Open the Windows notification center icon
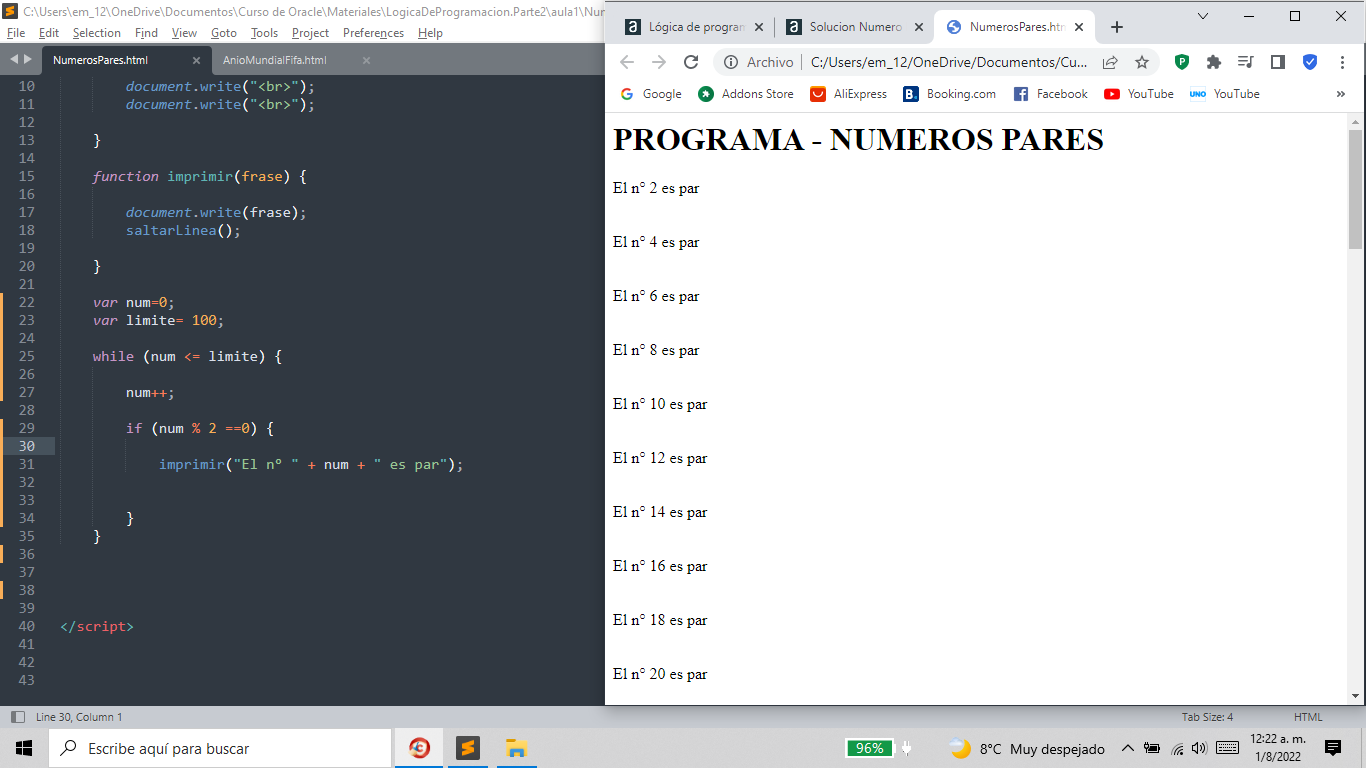 [x=1332, y=748]
